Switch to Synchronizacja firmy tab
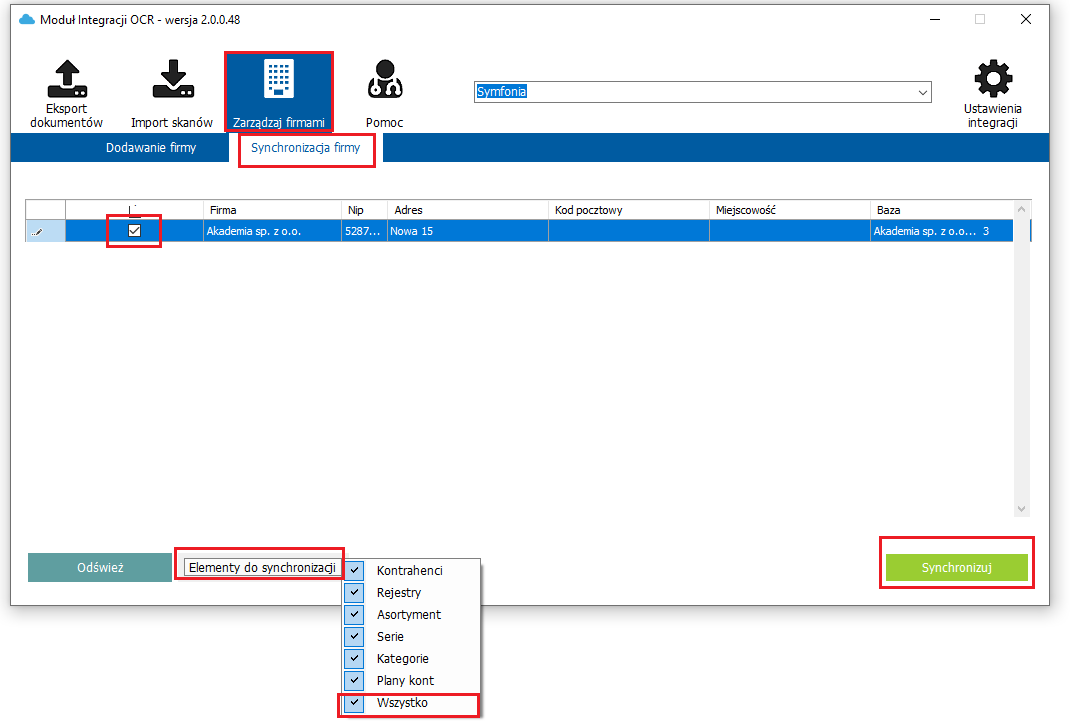This screenshot has width=1070, height=721. [305, 147]
